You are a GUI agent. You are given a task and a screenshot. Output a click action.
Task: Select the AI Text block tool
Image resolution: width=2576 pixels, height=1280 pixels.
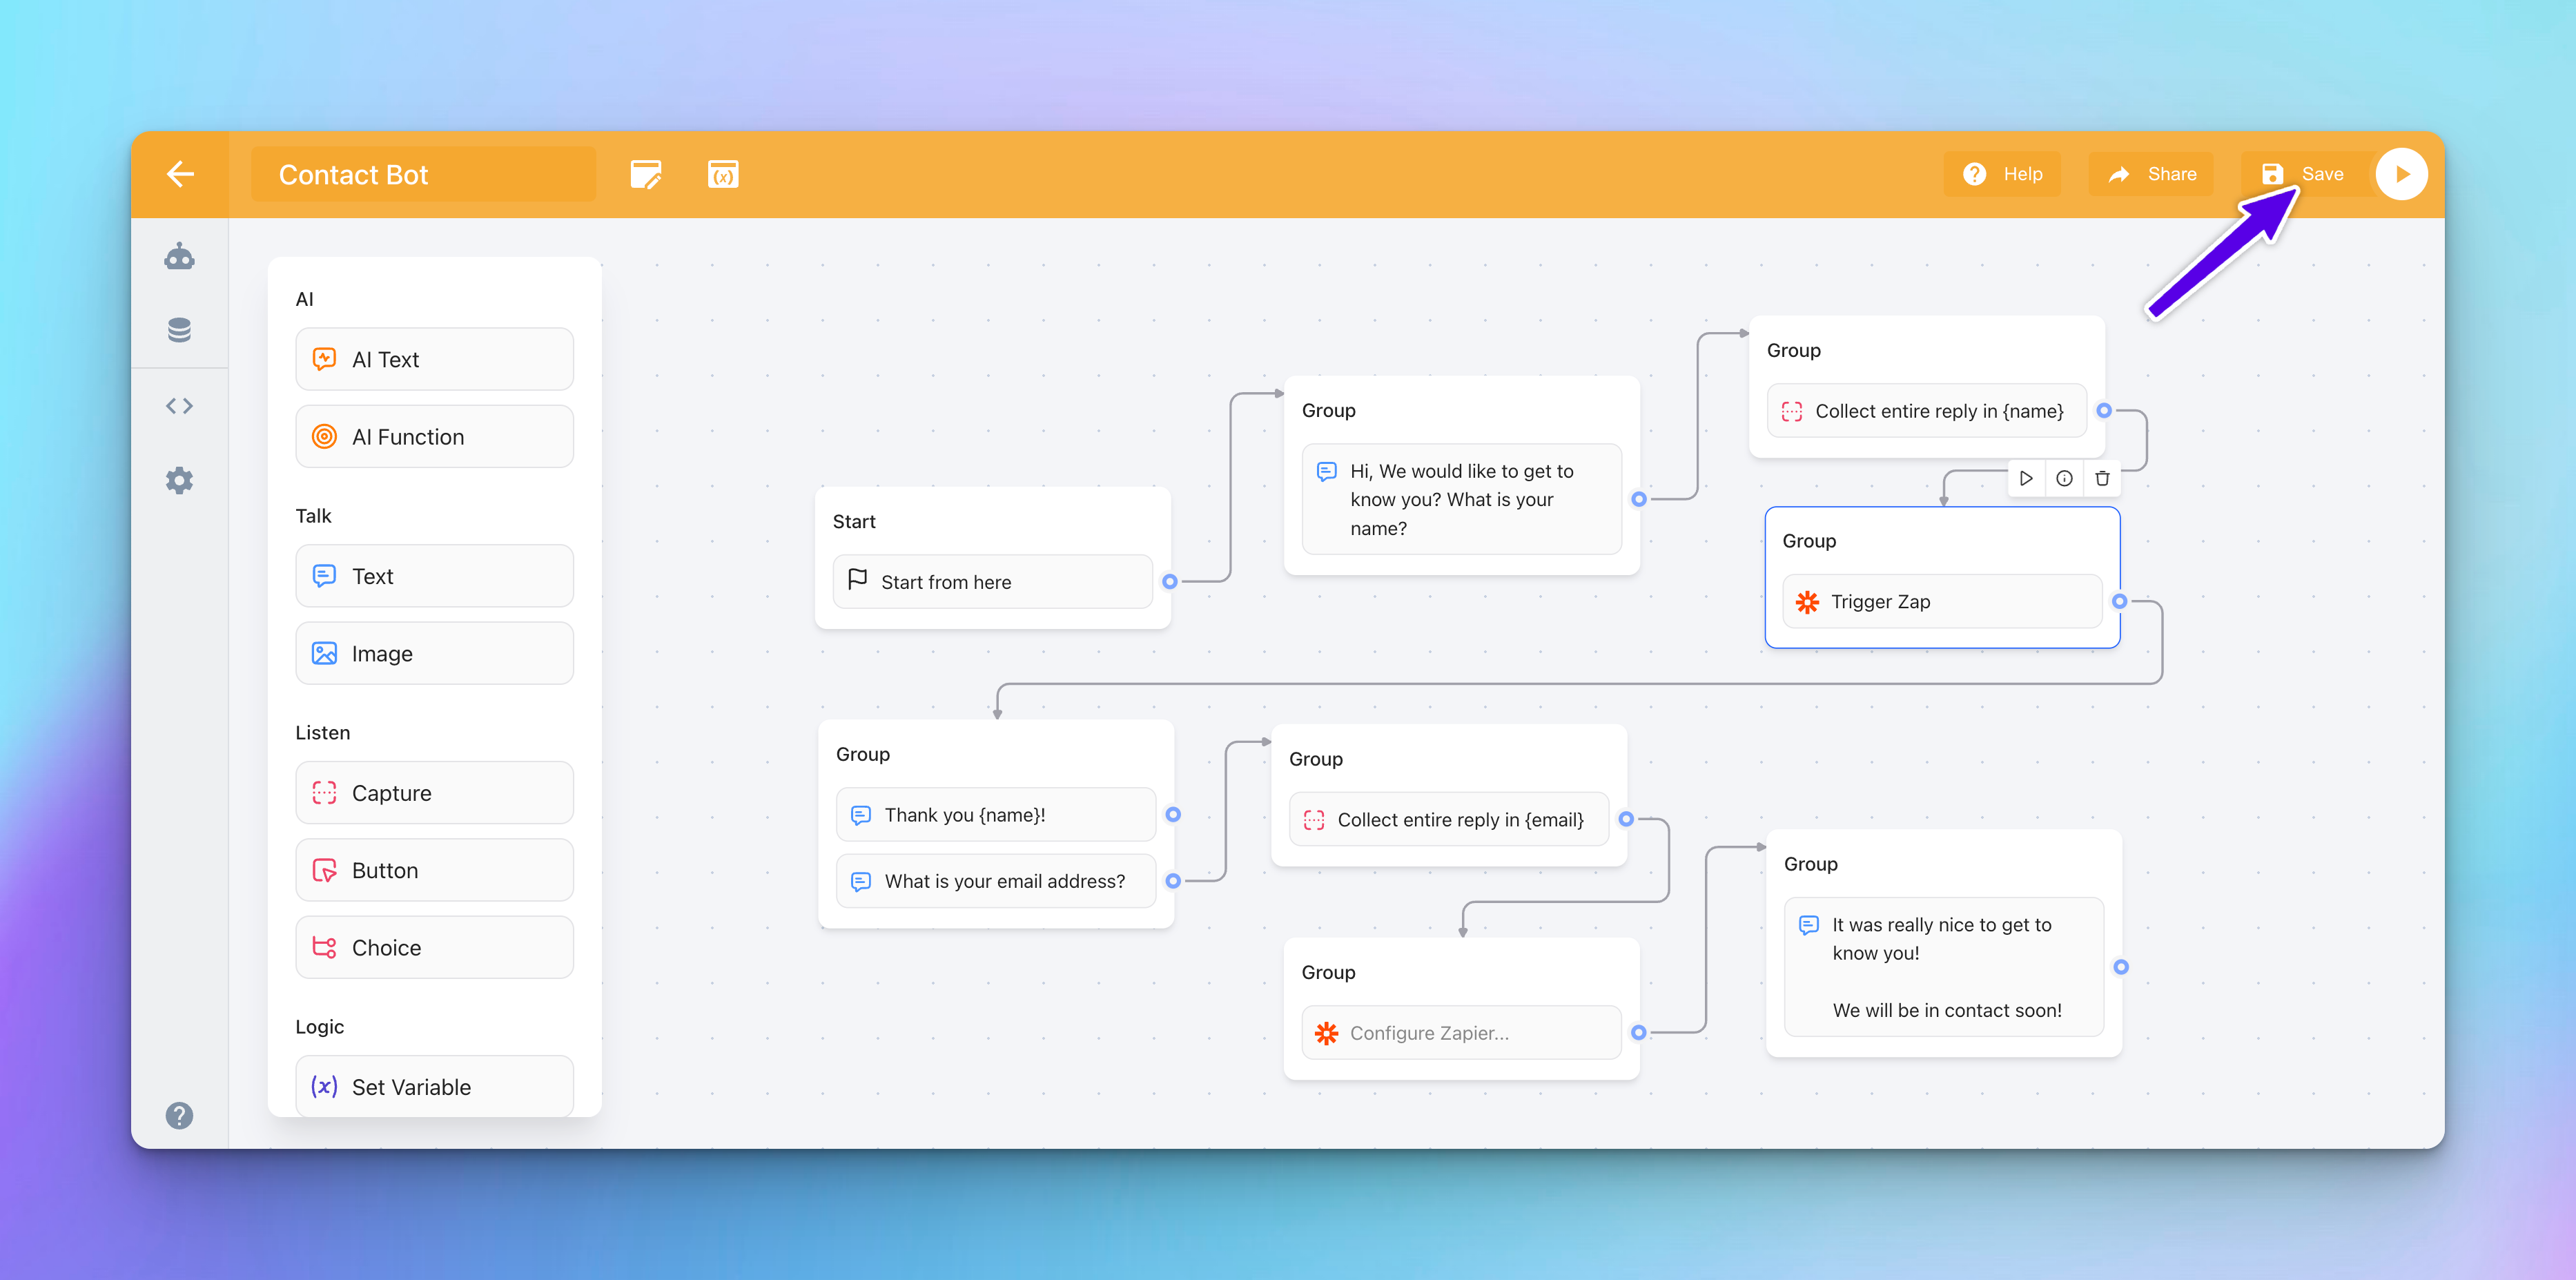(x=436, y=358)
